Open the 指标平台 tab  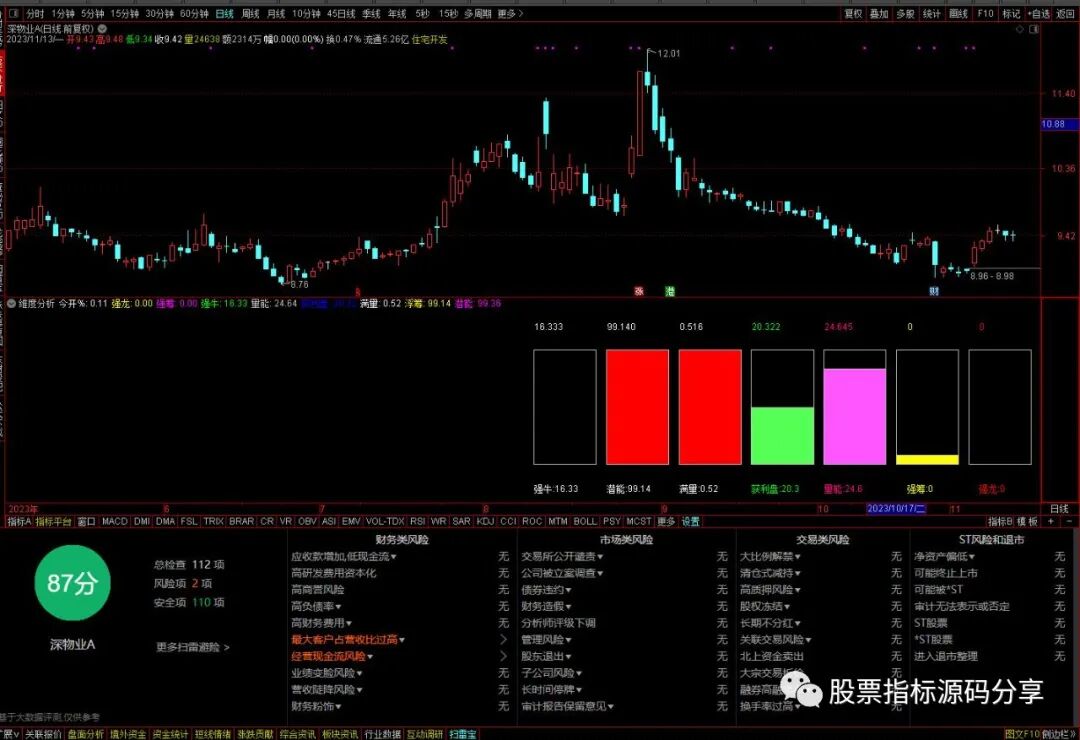pyautogui.click(x=54, y=522)
